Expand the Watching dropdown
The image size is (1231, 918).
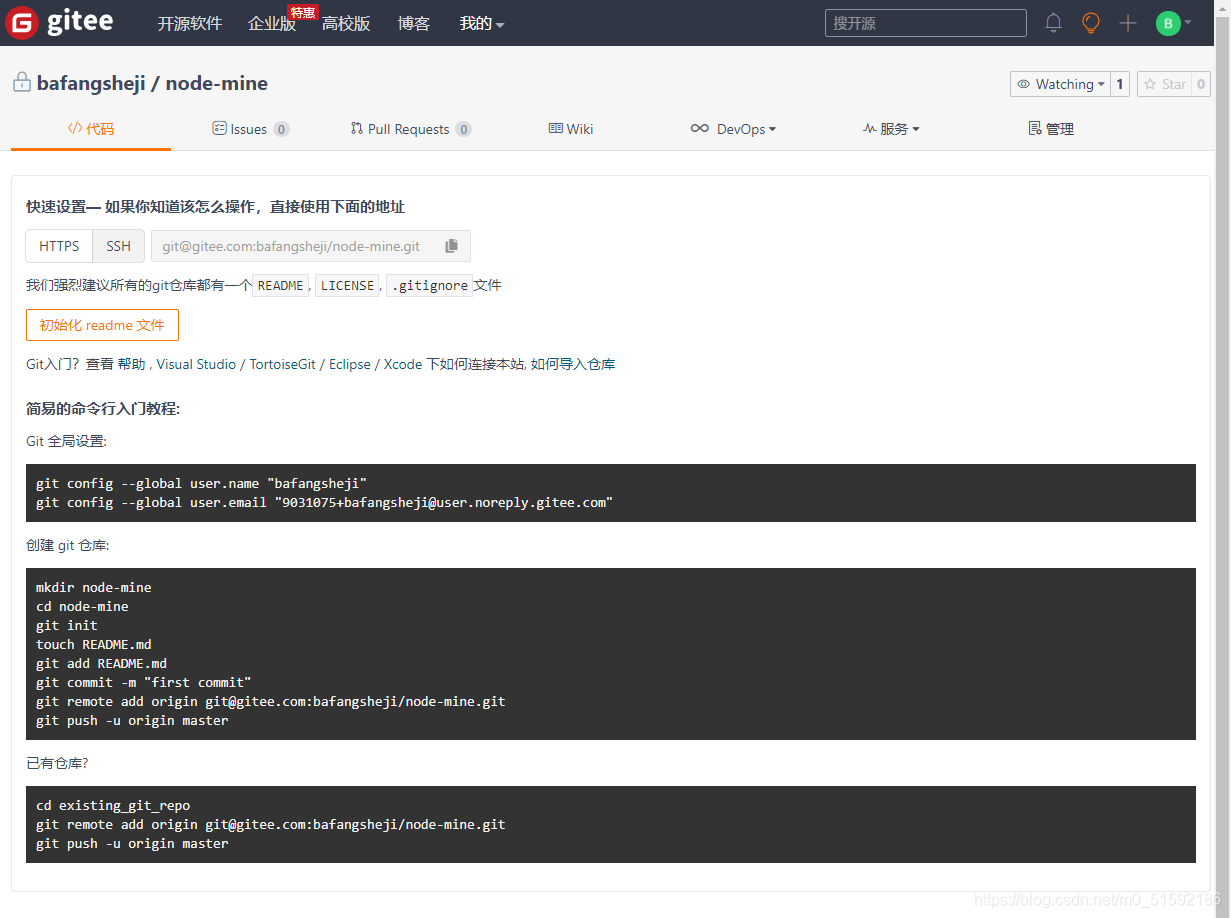tap(1060, 84)
